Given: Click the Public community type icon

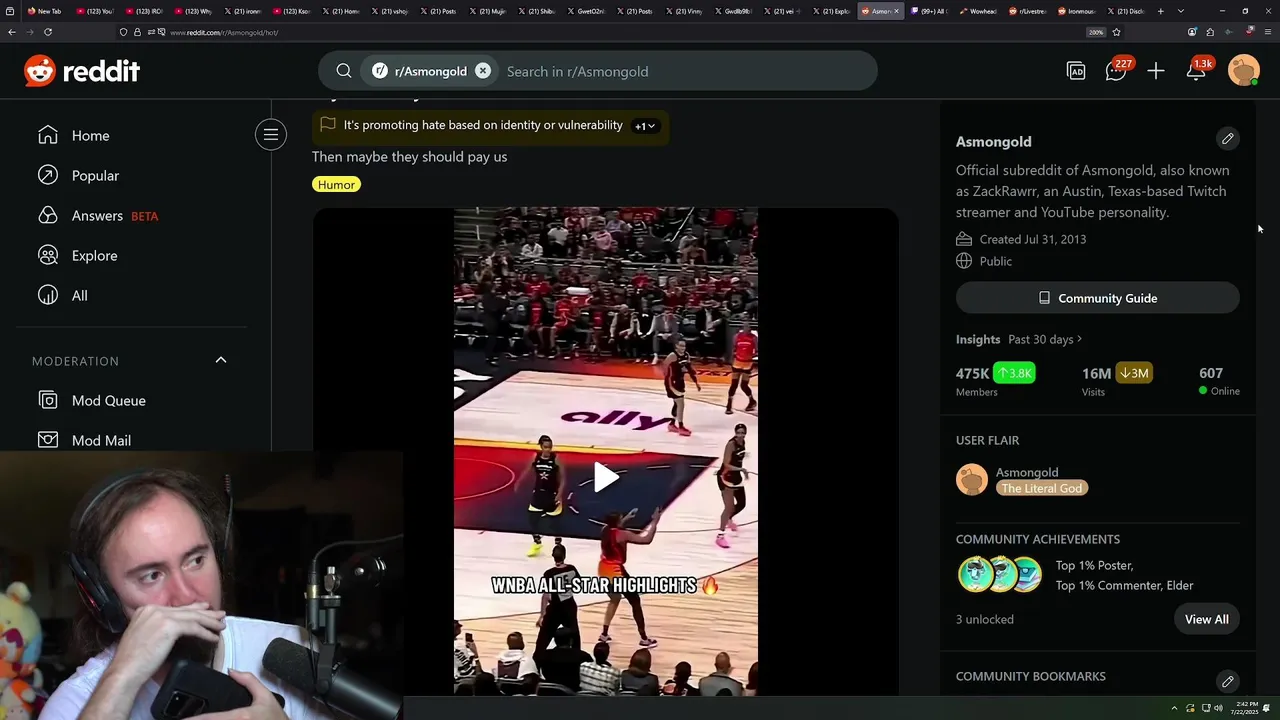Looking at the screenshot, I should click(x=964, y=261).
